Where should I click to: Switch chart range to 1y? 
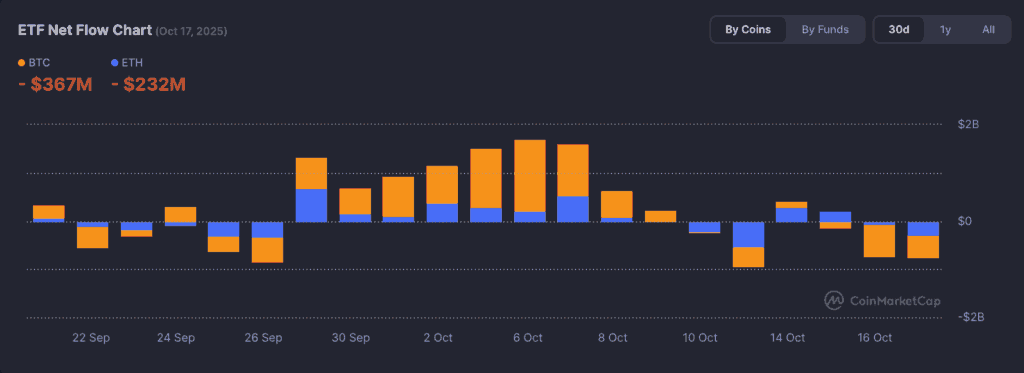(945, 29)
